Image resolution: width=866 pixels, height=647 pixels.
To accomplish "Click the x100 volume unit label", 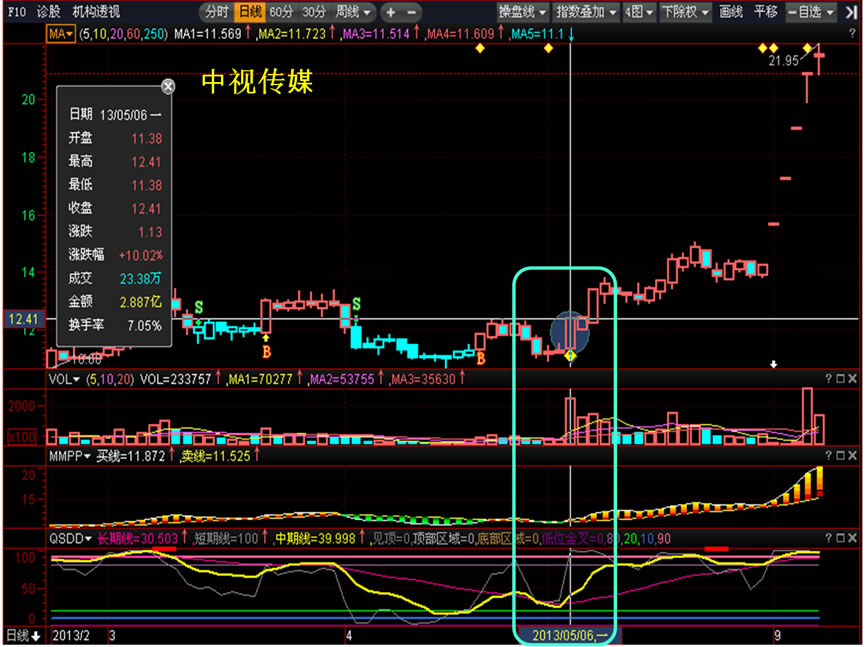I will [22, 437].
